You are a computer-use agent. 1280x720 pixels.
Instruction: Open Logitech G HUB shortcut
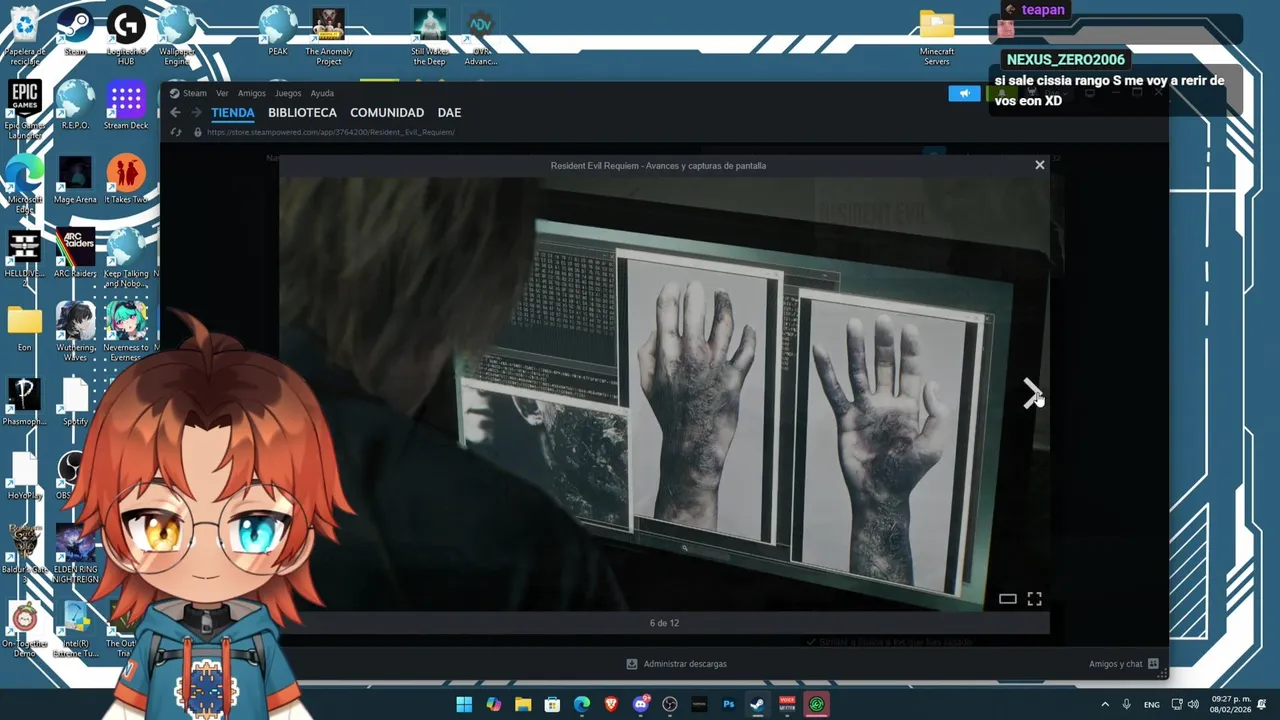click(126, 36)
